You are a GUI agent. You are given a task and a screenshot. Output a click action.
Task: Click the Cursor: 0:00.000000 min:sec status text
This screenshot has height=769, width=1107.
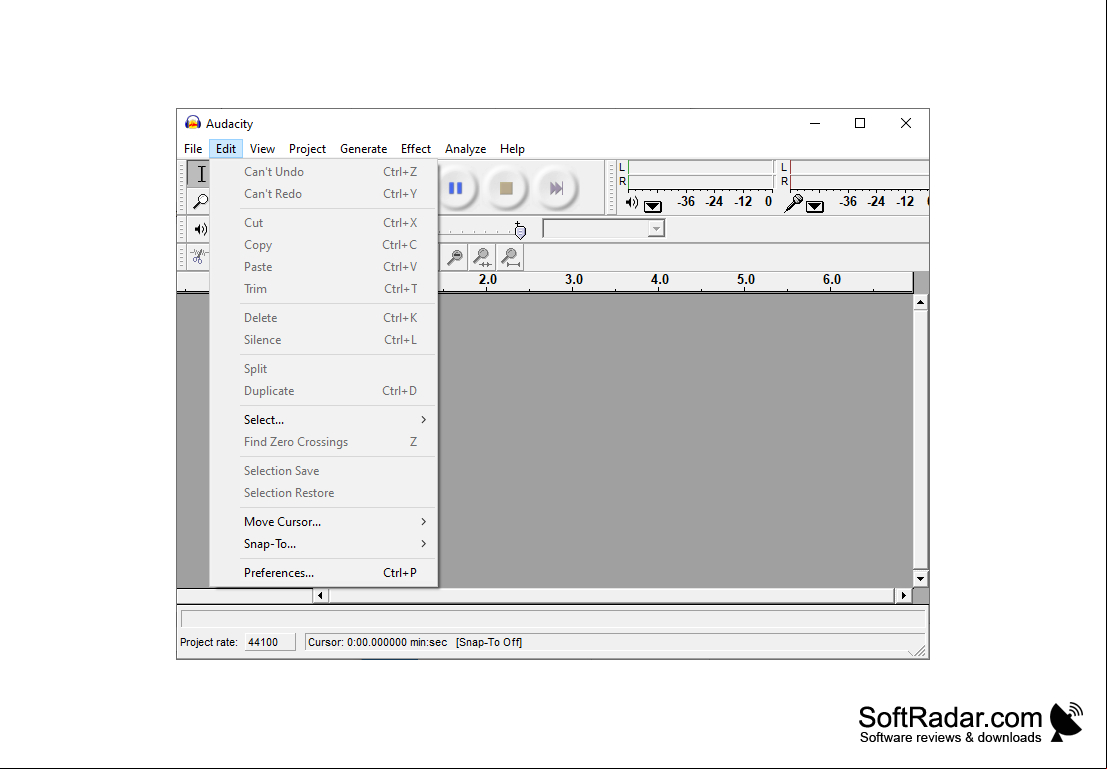378,642
